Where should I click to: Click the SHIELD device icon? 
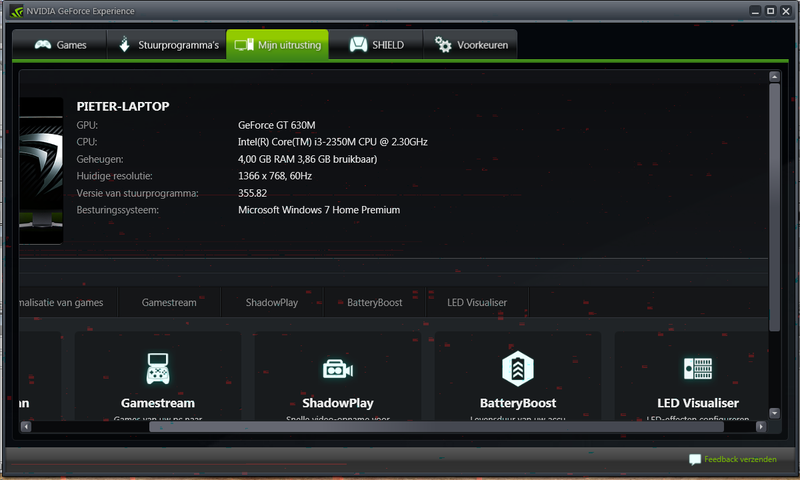point(358,45)
